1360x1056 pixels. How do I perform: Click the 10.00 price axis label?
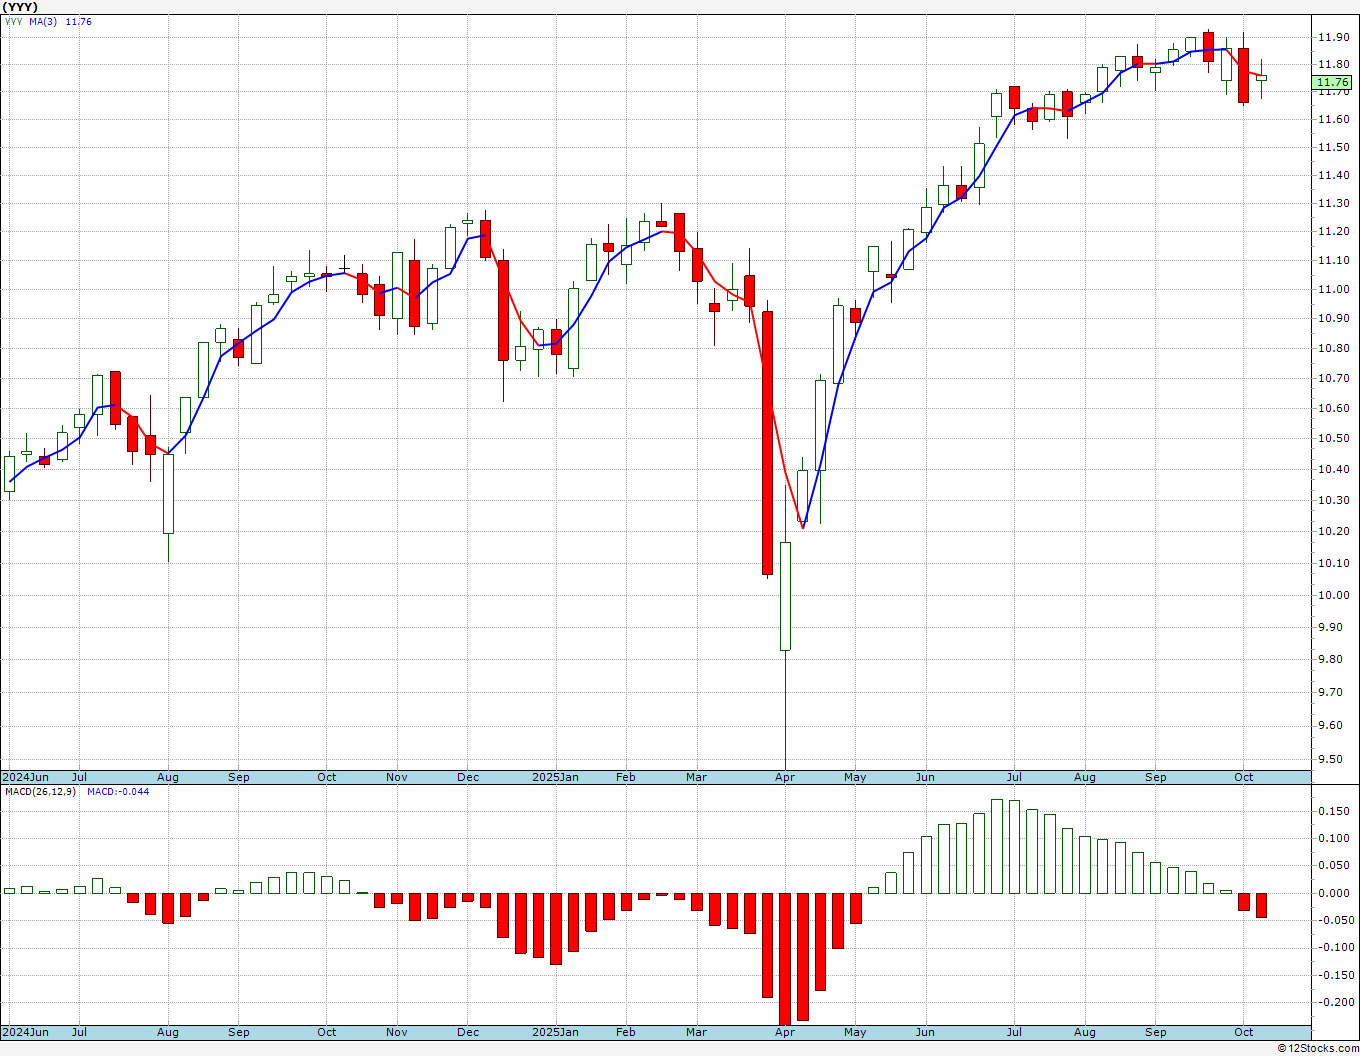pos(1333,596)
